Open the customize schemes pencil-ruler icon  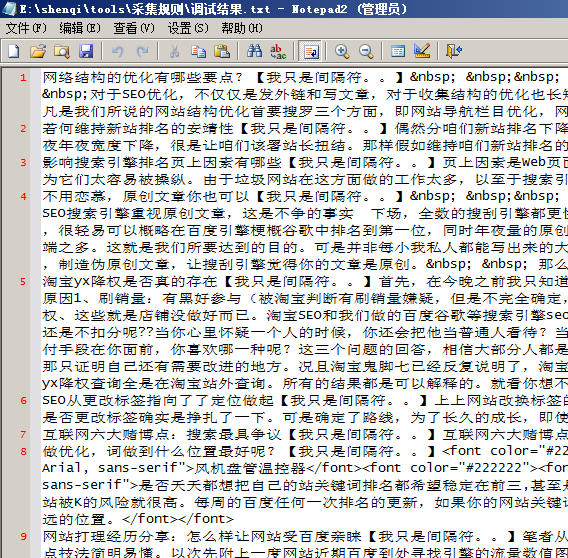[x=422, y=51]
